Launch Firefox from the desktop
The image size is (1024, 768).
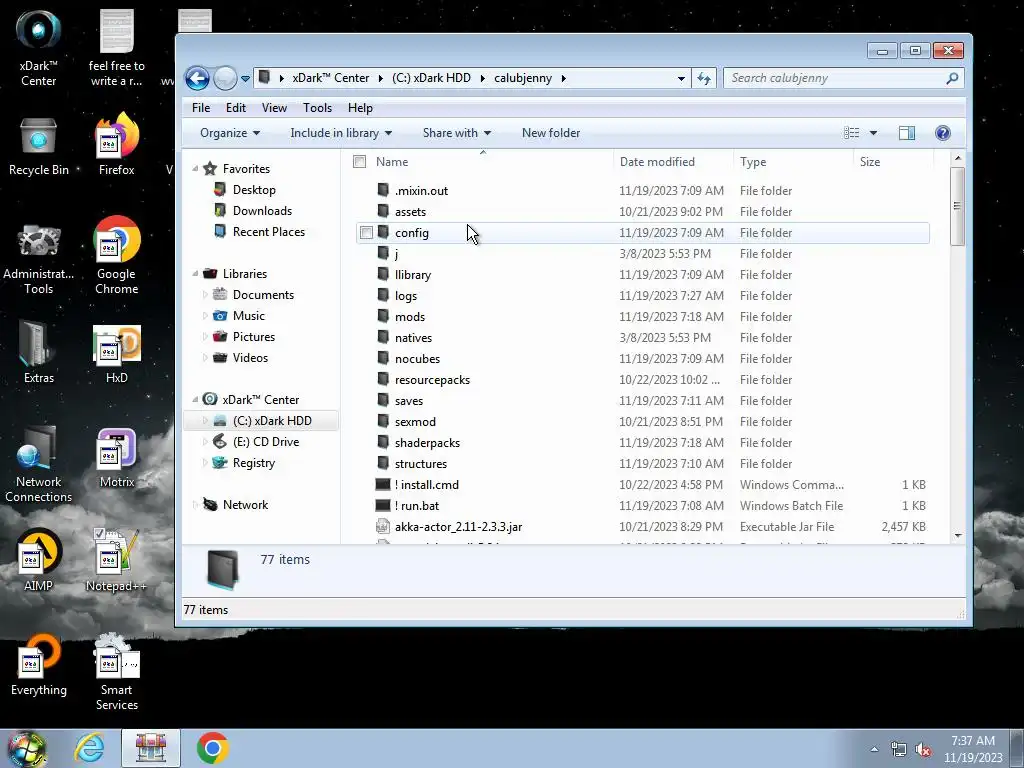[116, 145]
